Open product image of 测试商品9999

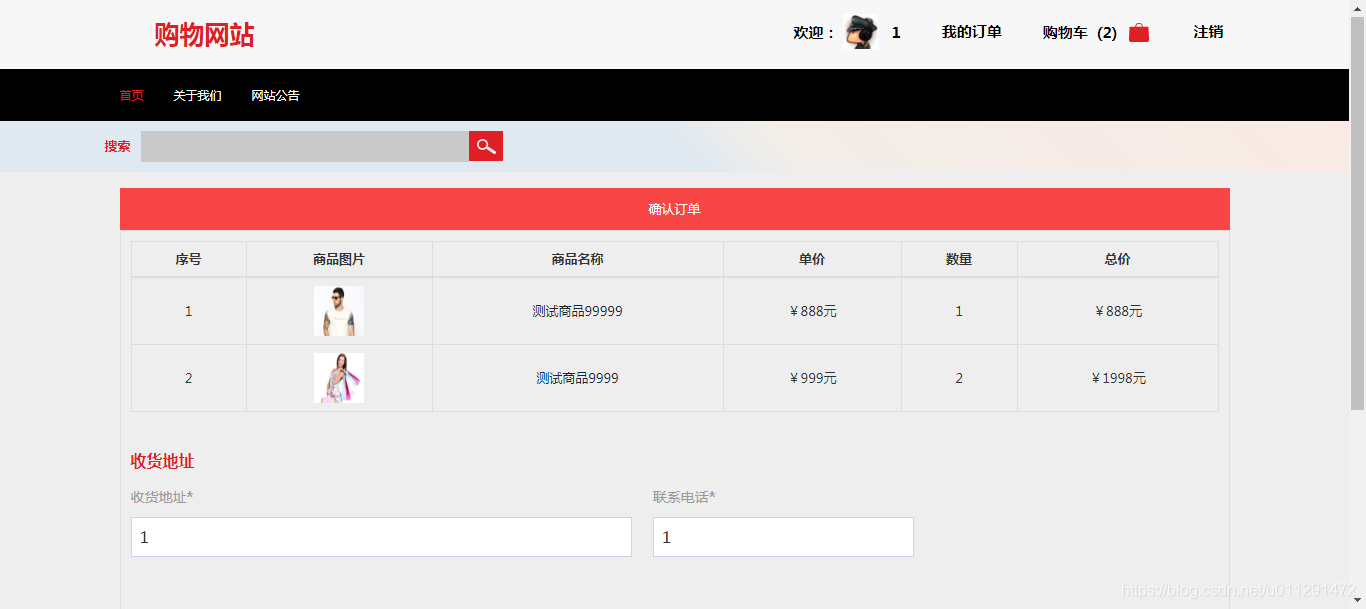point(339,377)
